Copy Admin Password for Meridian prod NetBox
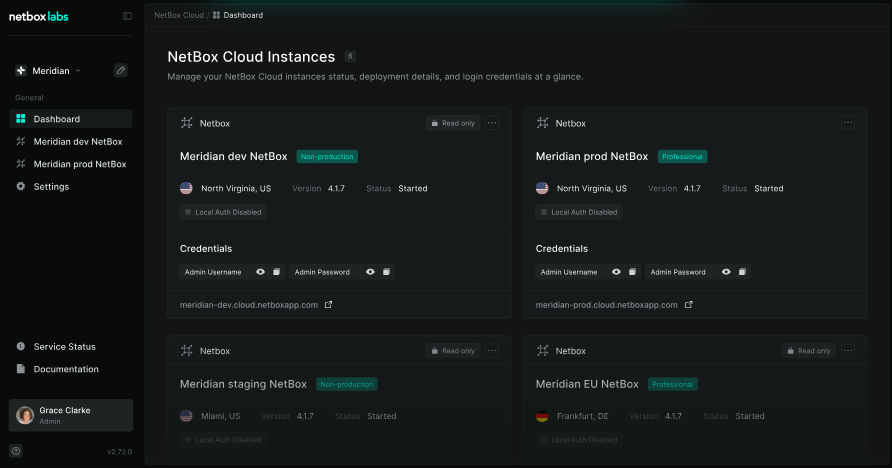This screenshot has width=892, height=468. pos(742,272)
